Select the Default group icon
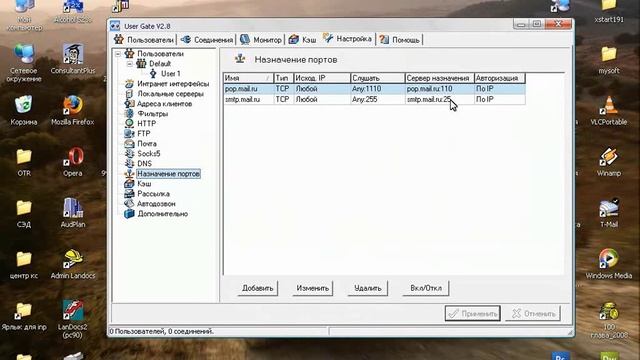 point(141,63)
